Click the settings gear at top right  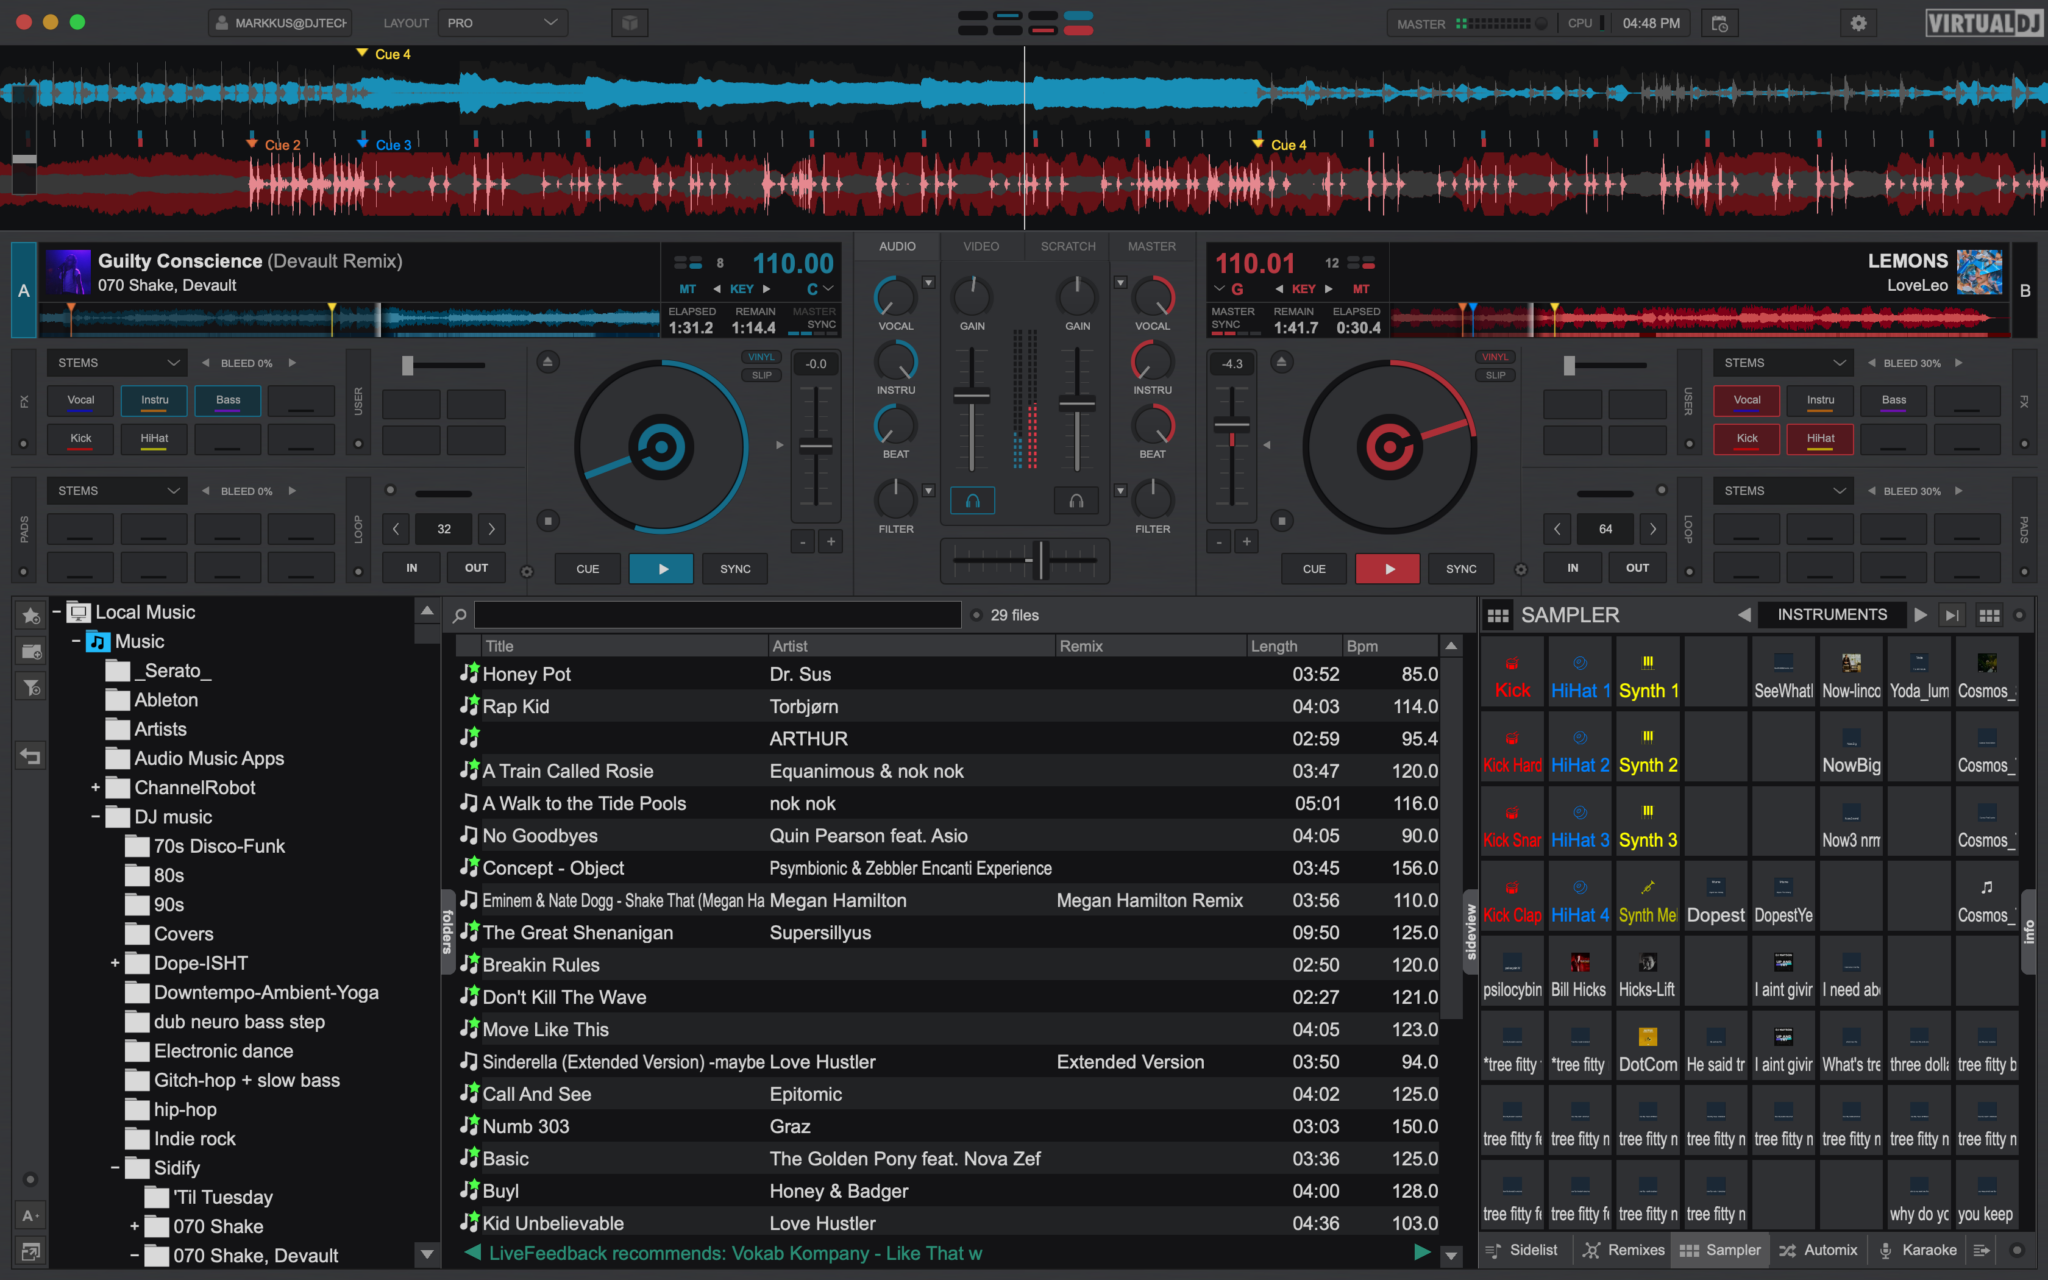click(x=1858, y=22)
